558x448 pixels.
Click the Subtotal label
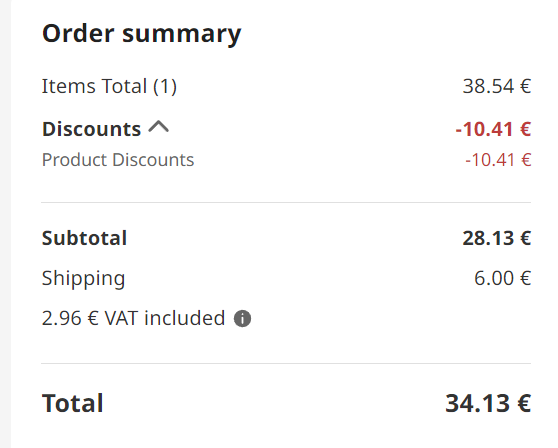pyautogui.click(x=84, y=238)
